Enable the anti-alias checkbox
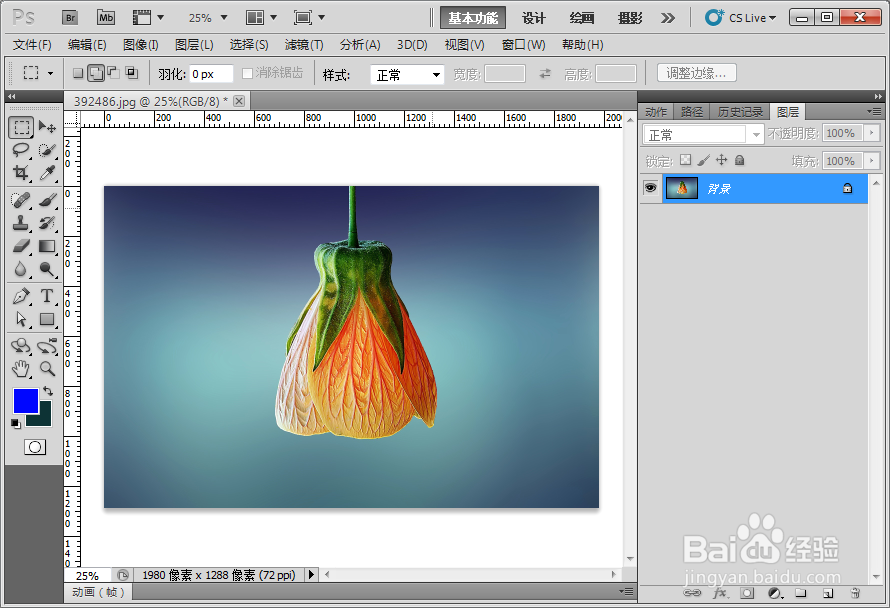The image size is (890, 608). 247,73
